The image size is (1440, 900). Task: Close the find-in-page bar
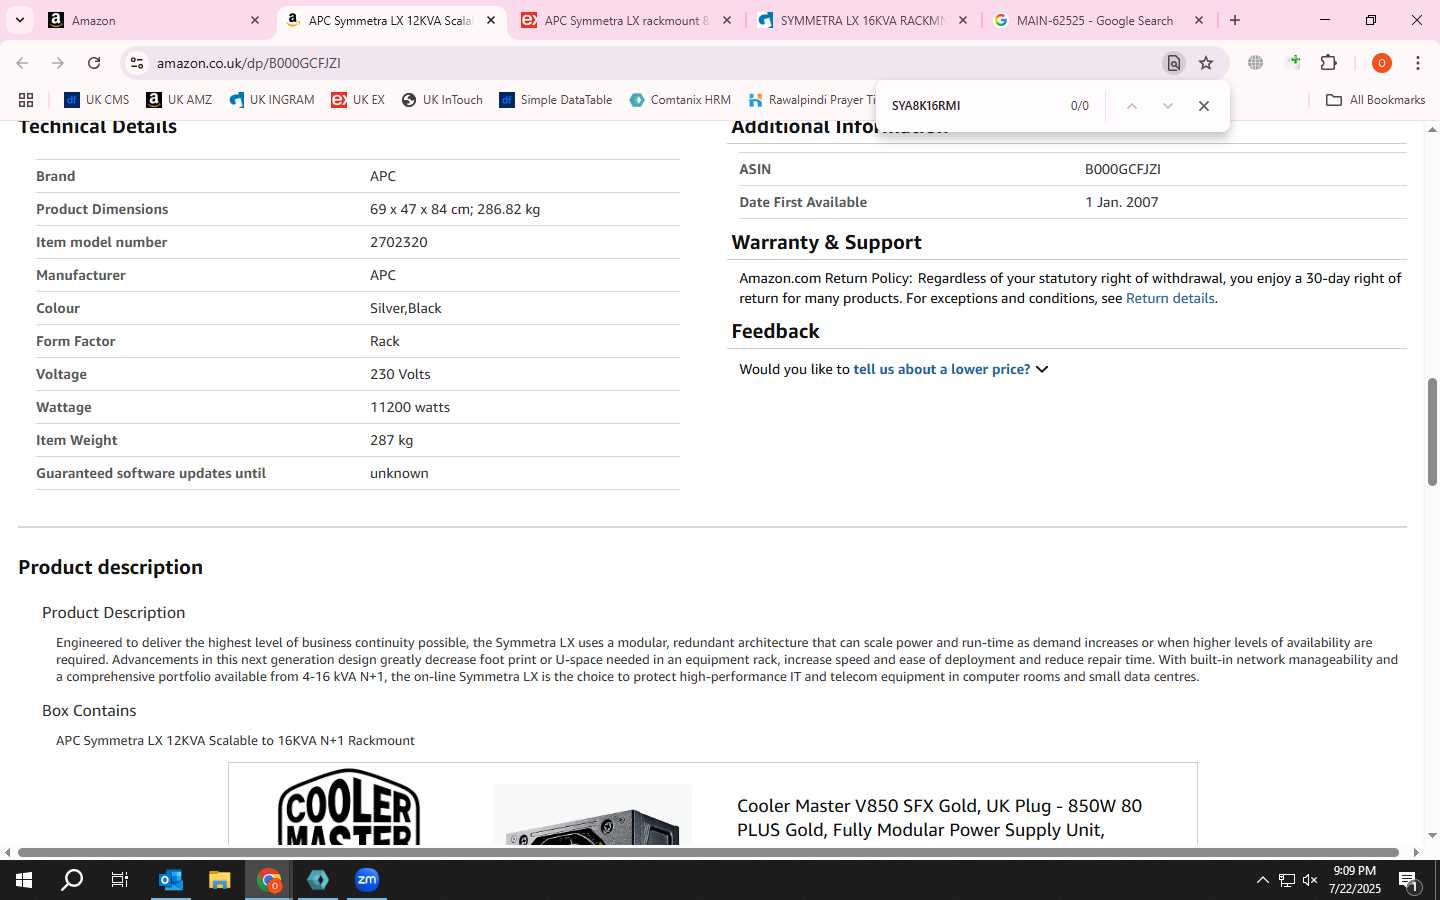[1204, 106]
